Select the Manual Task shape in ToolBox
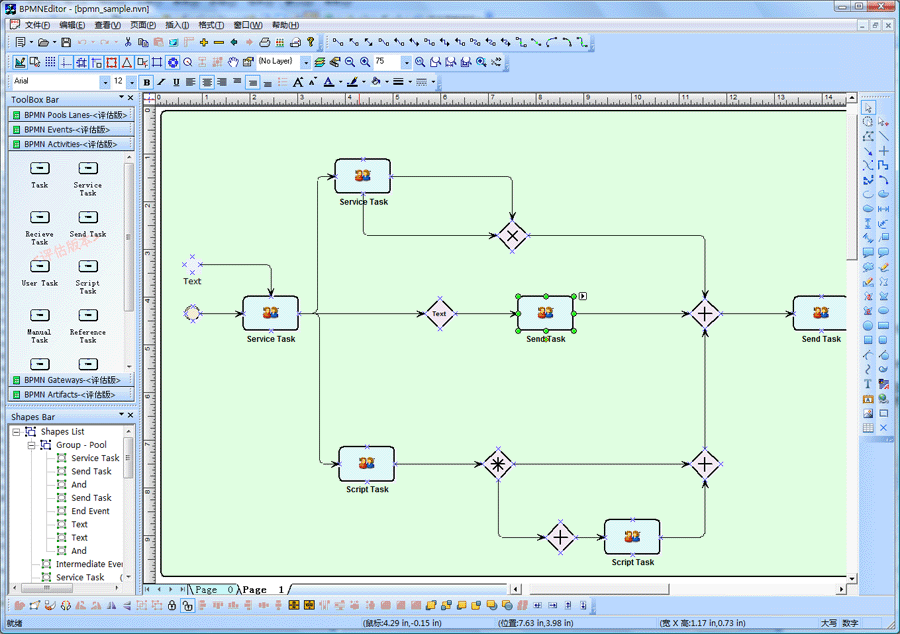The image size is (900, 634). coord(40,319)
